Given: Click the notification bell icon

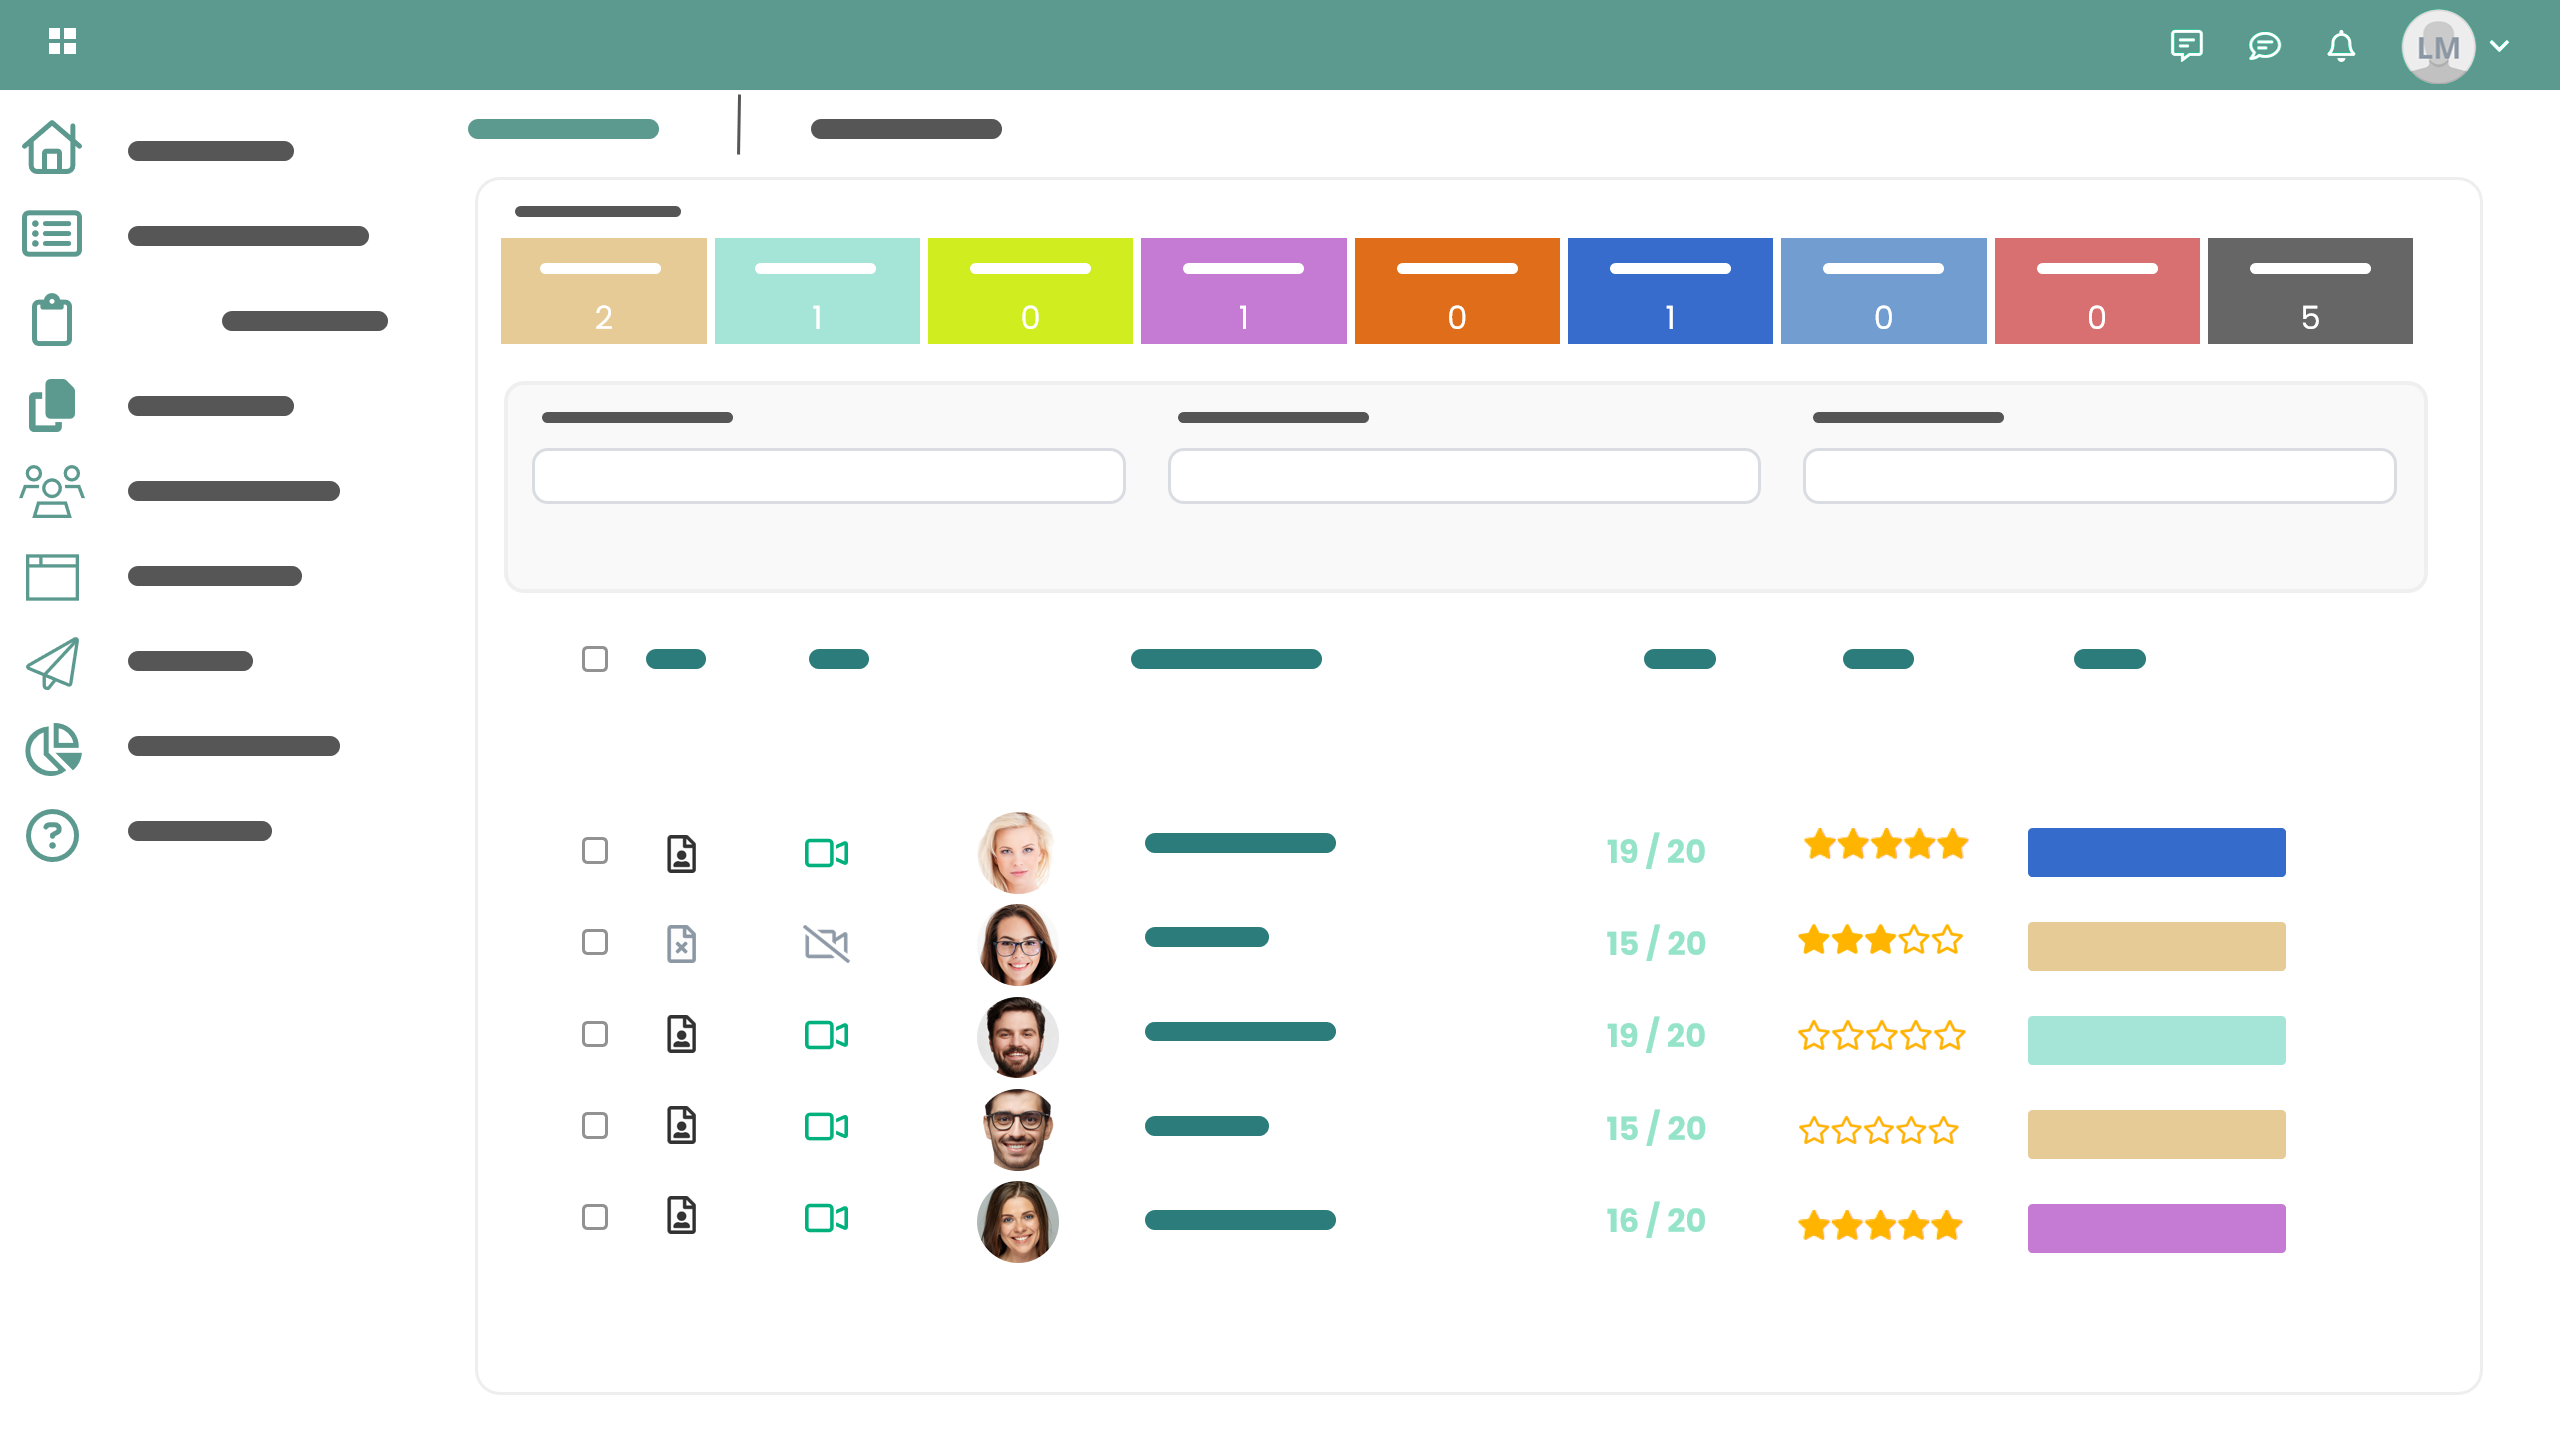Looking at the screenshot, I should pyautogui.click(x=2340, y=46).
